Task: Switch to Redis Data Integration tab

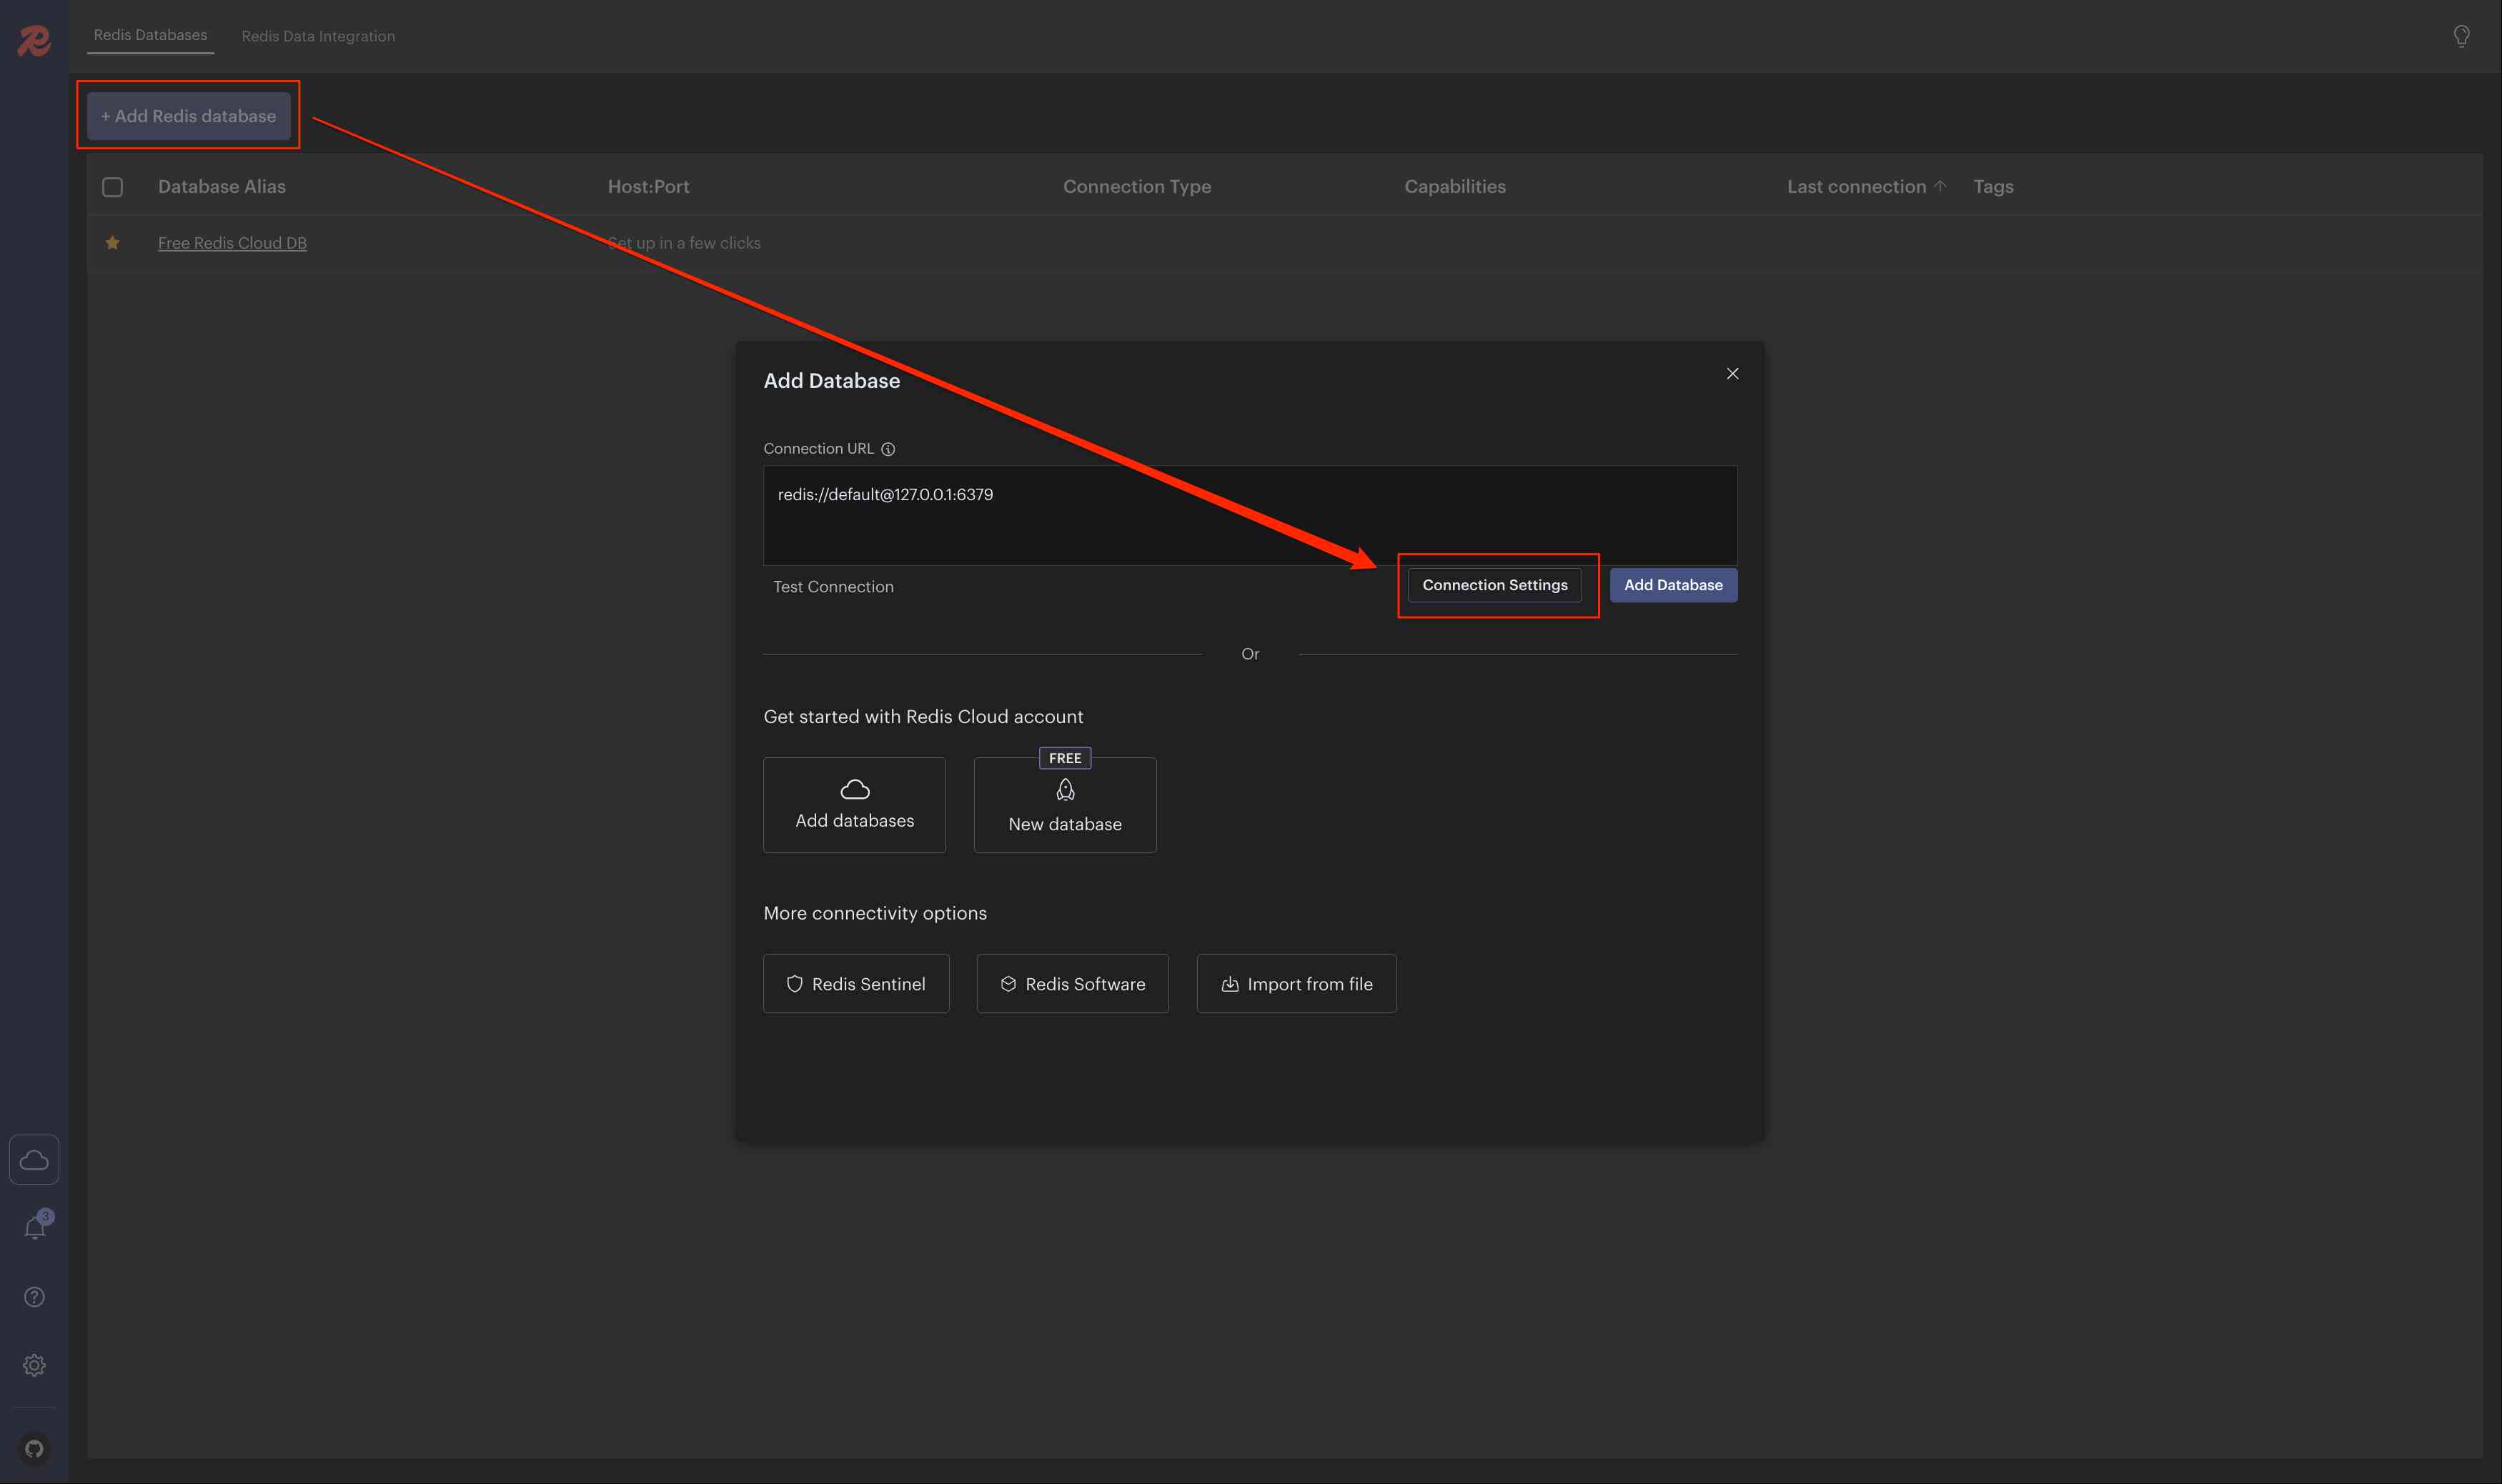Action: [x=318, y=36]
